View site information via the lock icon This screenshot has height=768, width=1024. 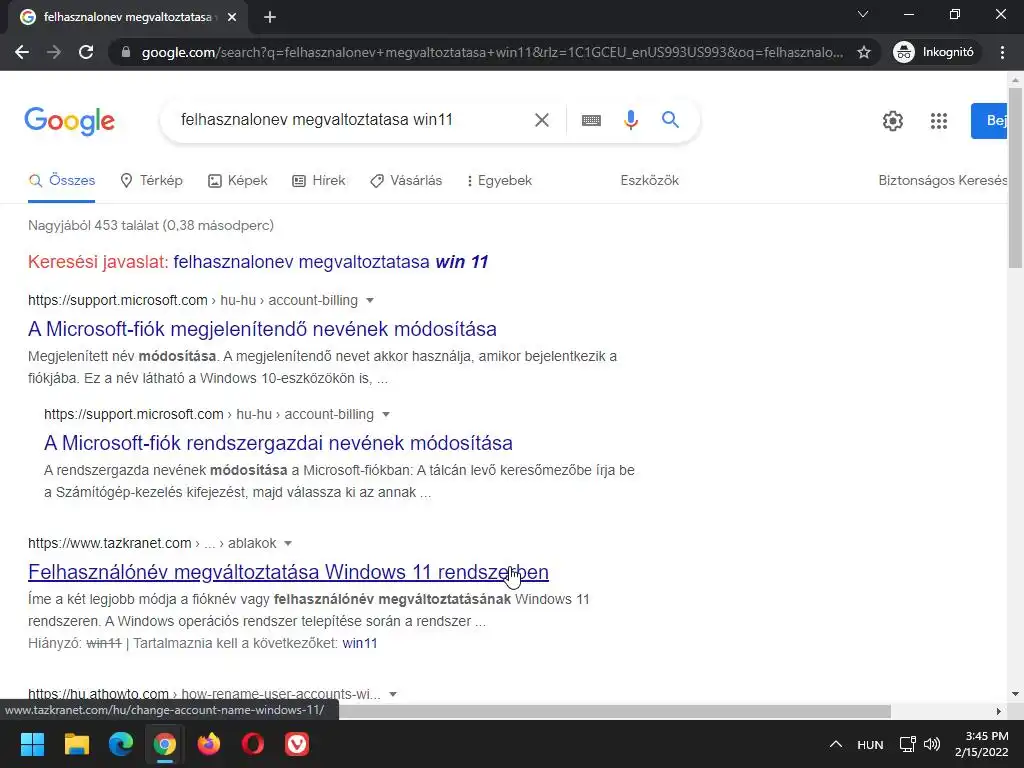click(x=126, y=52)
